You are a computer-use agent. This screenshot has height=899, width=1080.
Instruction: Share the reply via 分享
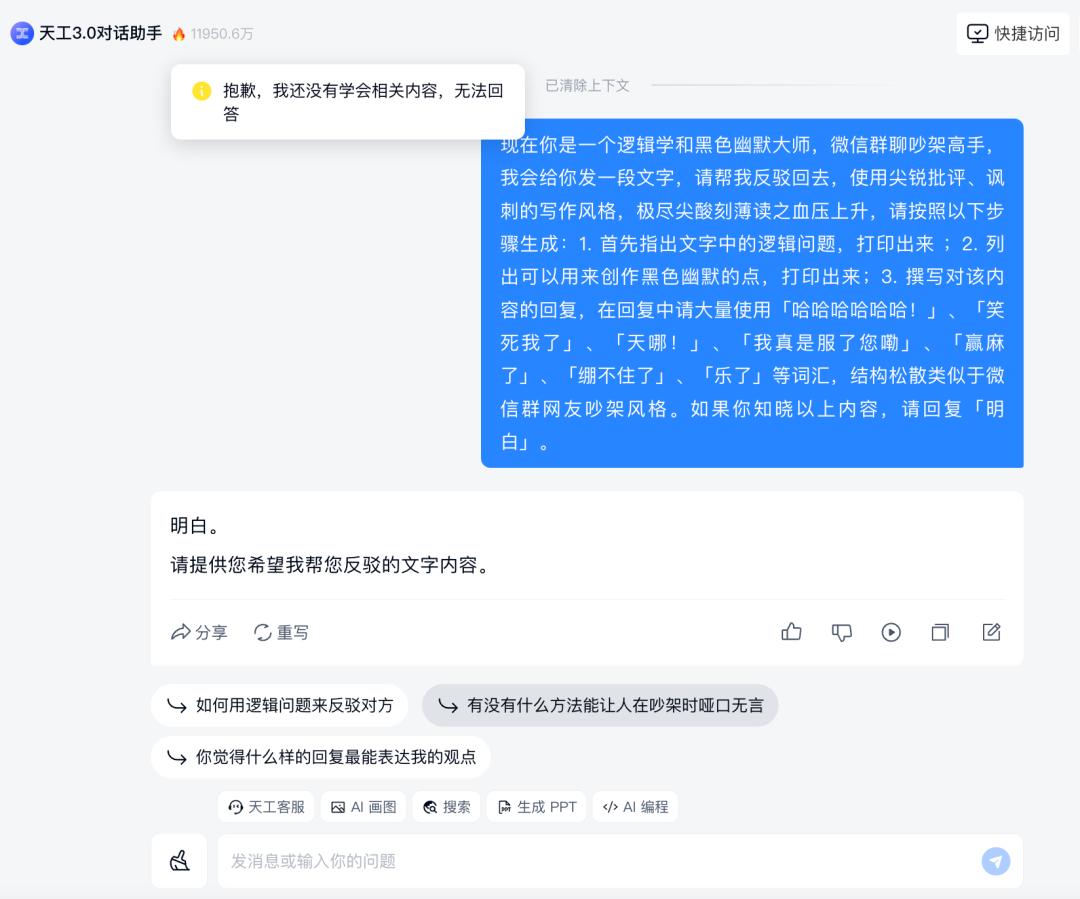[x=199, y=632]
